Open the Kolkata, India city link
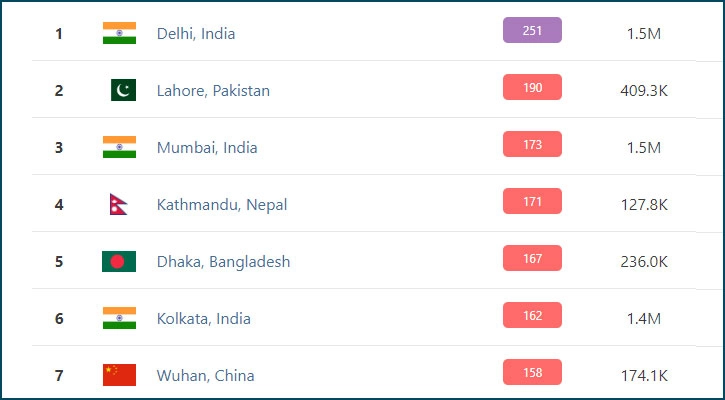 (x=203, y=319)
